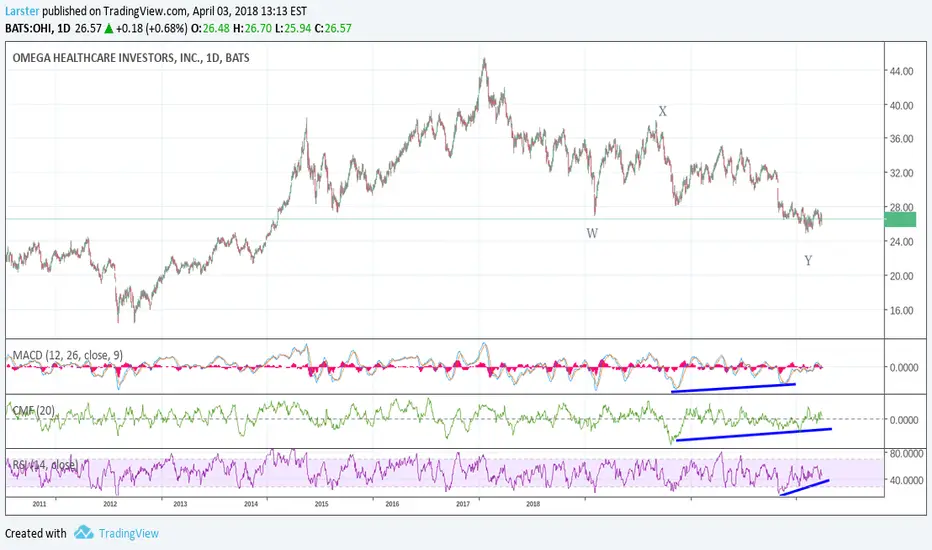Click the RSI 40.0000 axis value
This screenshot has height=550, width=932.
[906, 480]
